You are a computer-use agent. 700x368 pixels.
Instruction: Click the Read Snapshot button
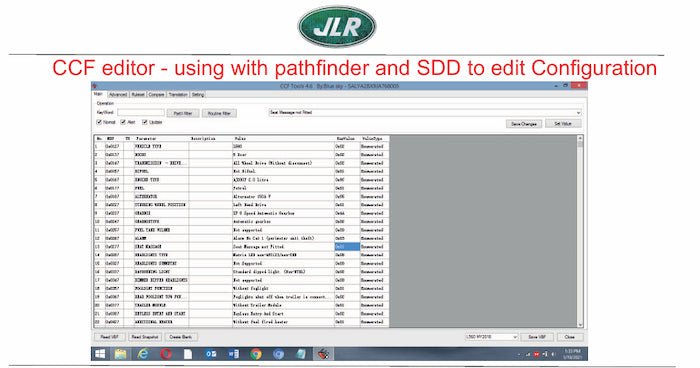click(x=145, y=337)
